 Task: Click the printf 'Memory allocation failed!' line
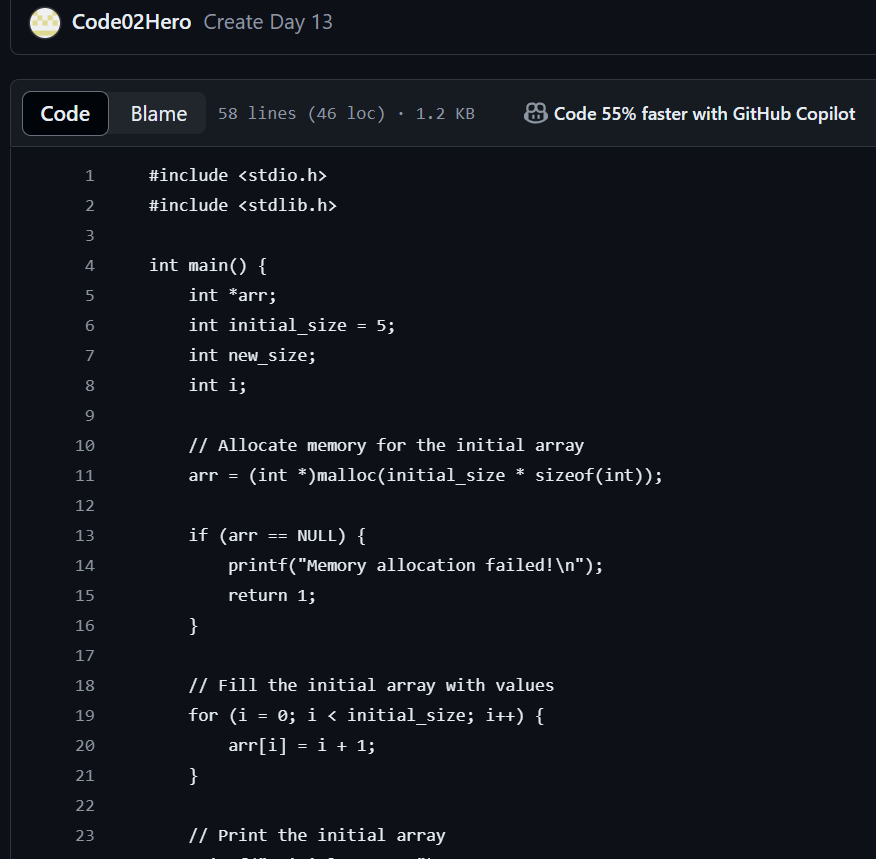(416, 565)
